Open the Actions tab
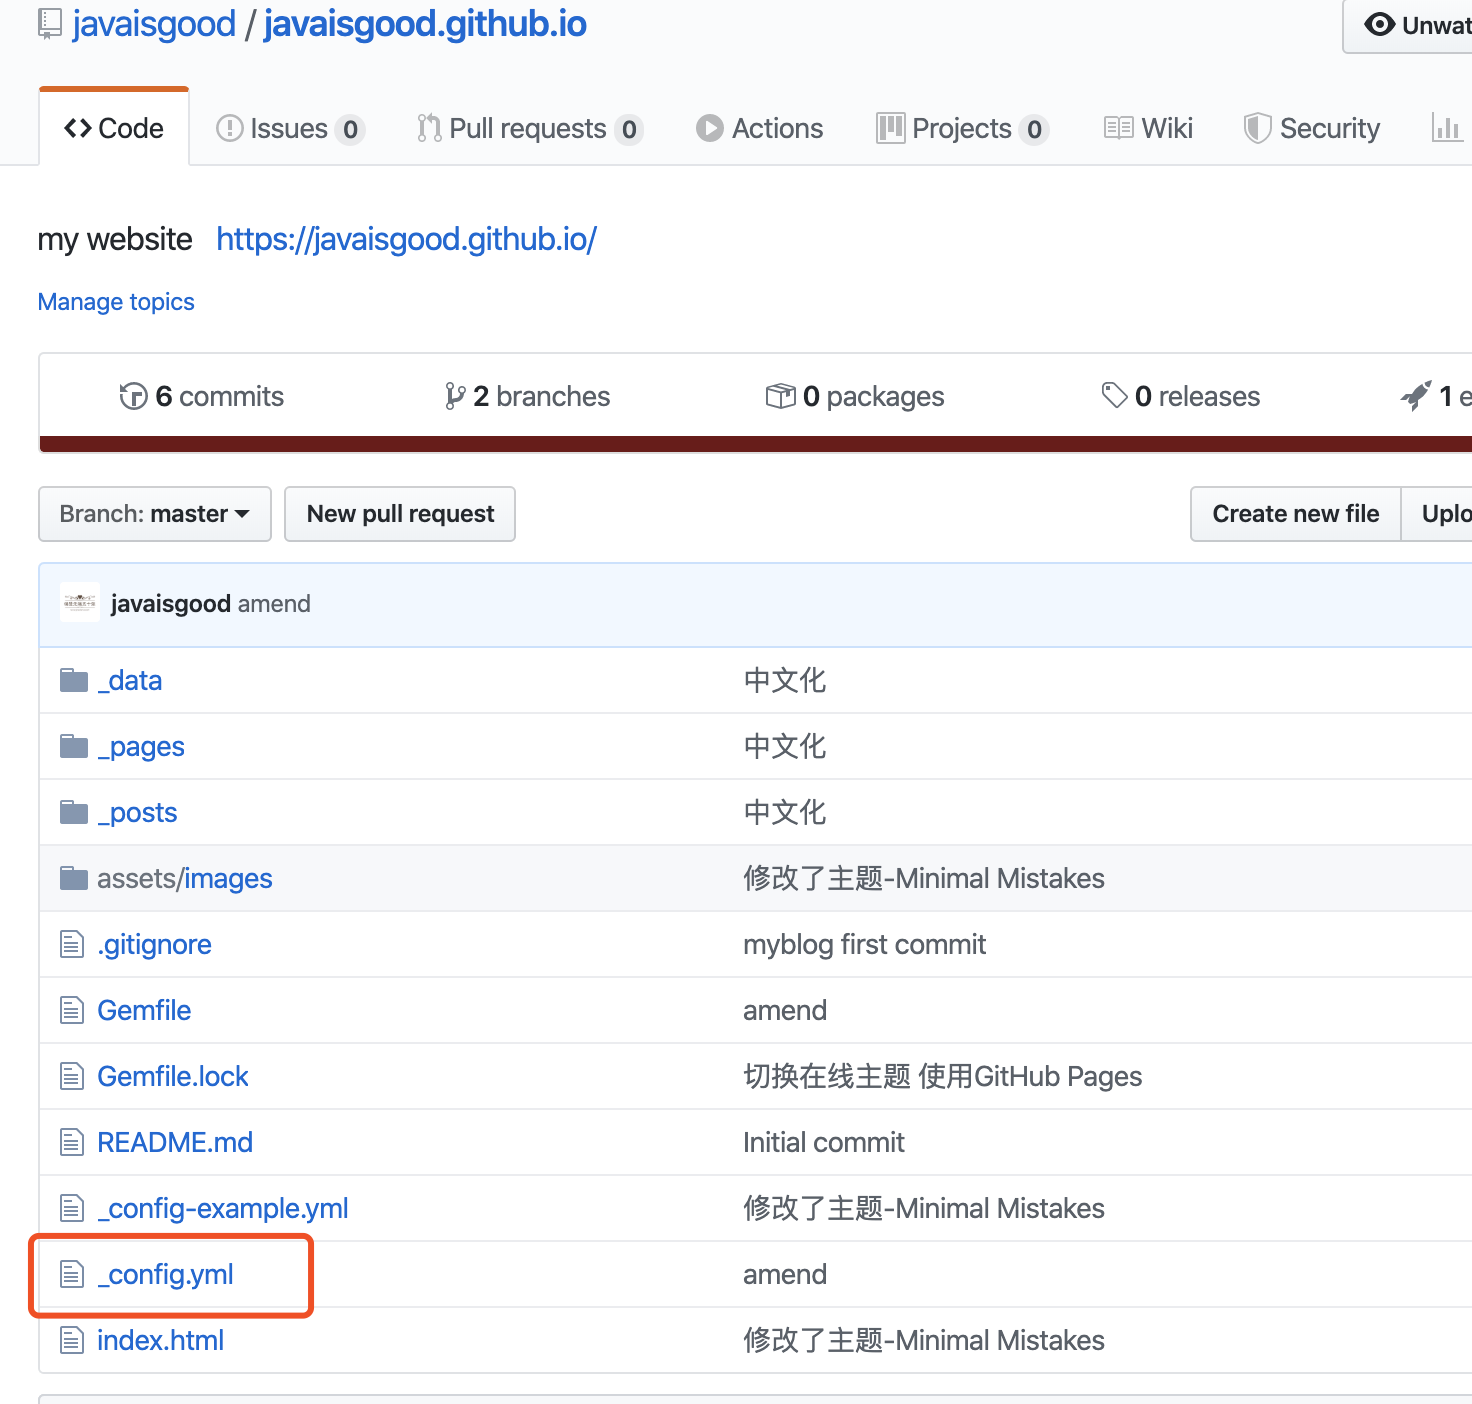 click(x=760, y=129)
